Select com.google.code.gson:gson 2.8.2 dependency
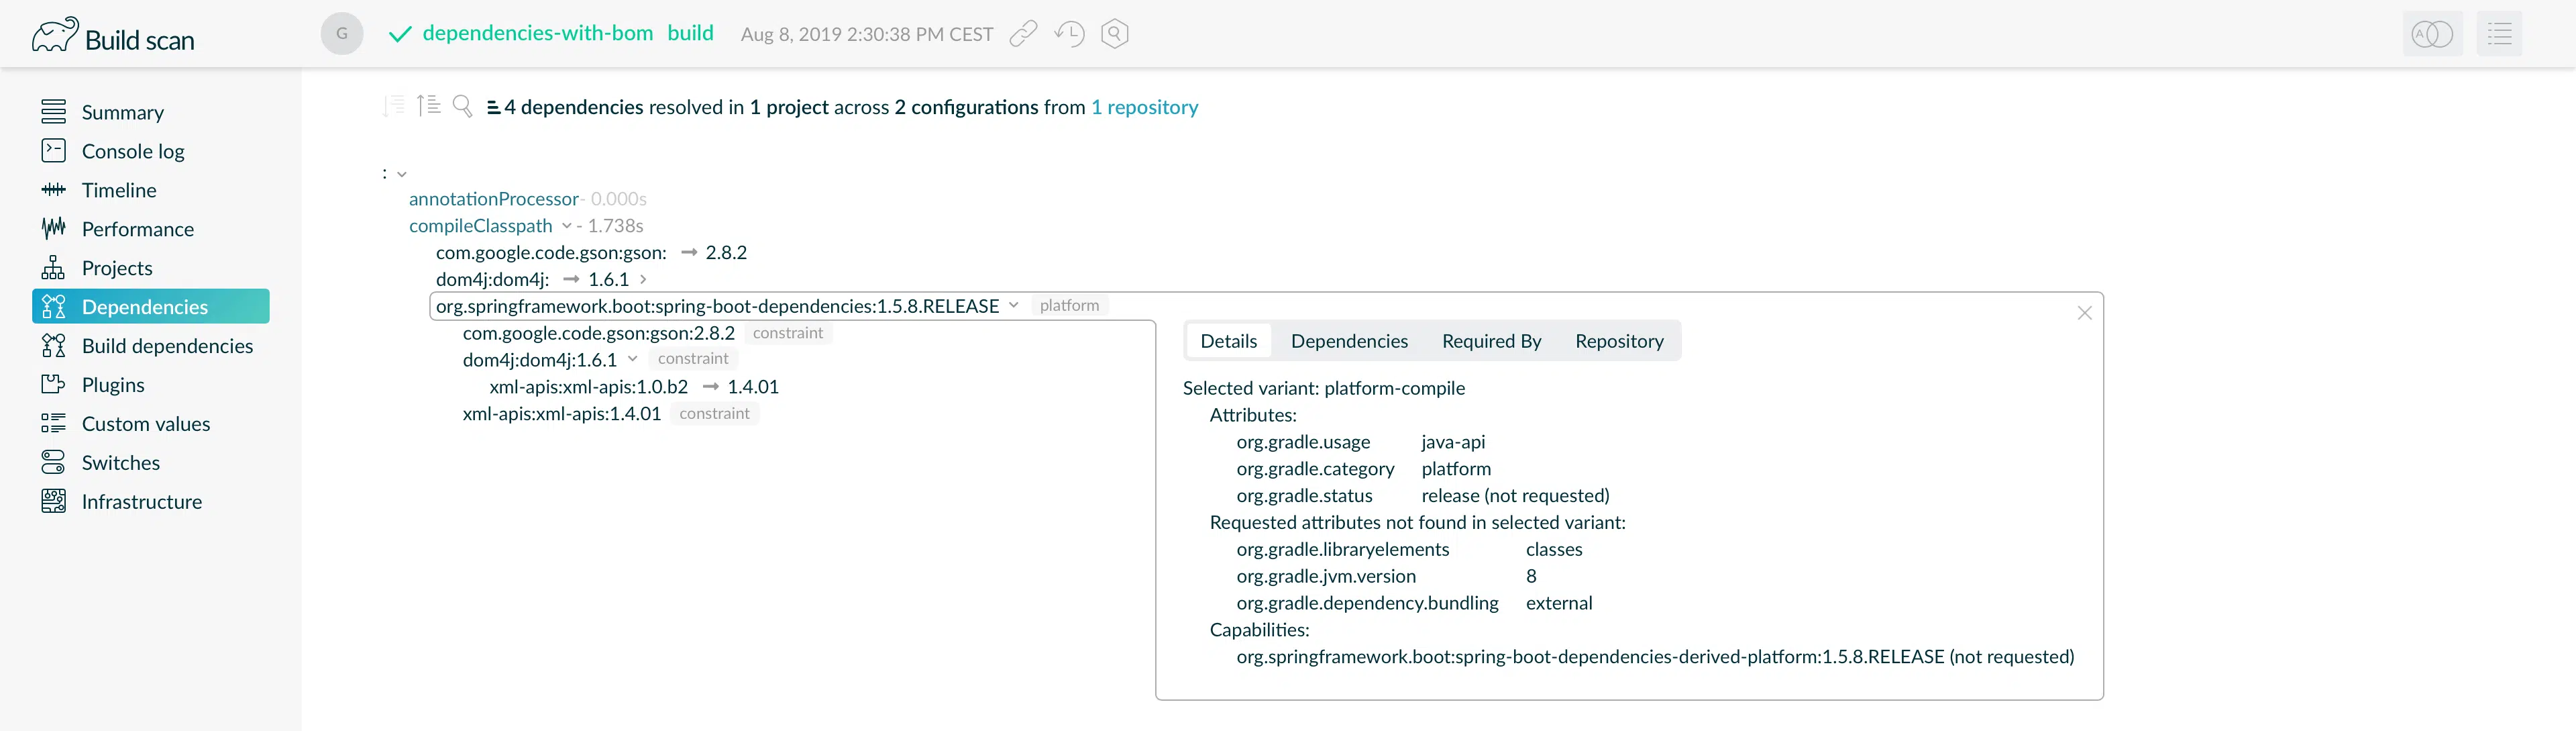The image size is (2576, 731). point(591,253)
